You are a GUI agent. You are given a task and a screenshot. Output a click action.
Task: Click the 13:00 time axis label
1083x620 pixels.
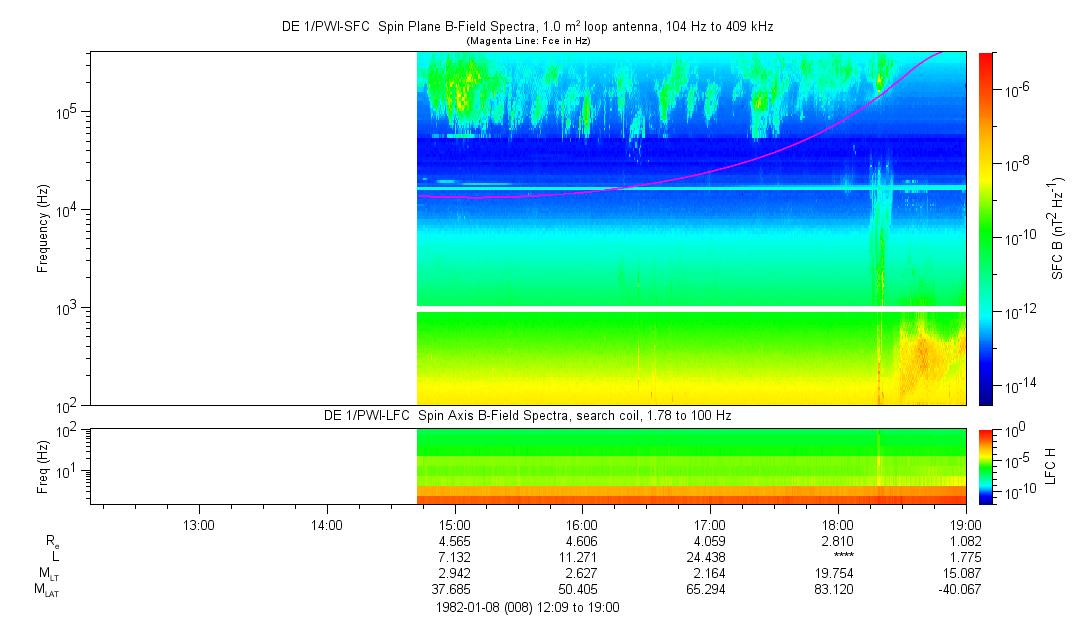(x=199, y=525)
